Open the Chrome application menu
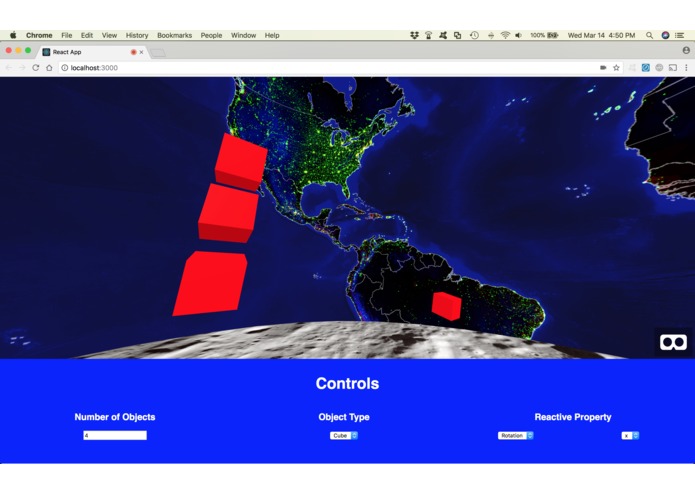695x494 pixels. tap(39, 35)
